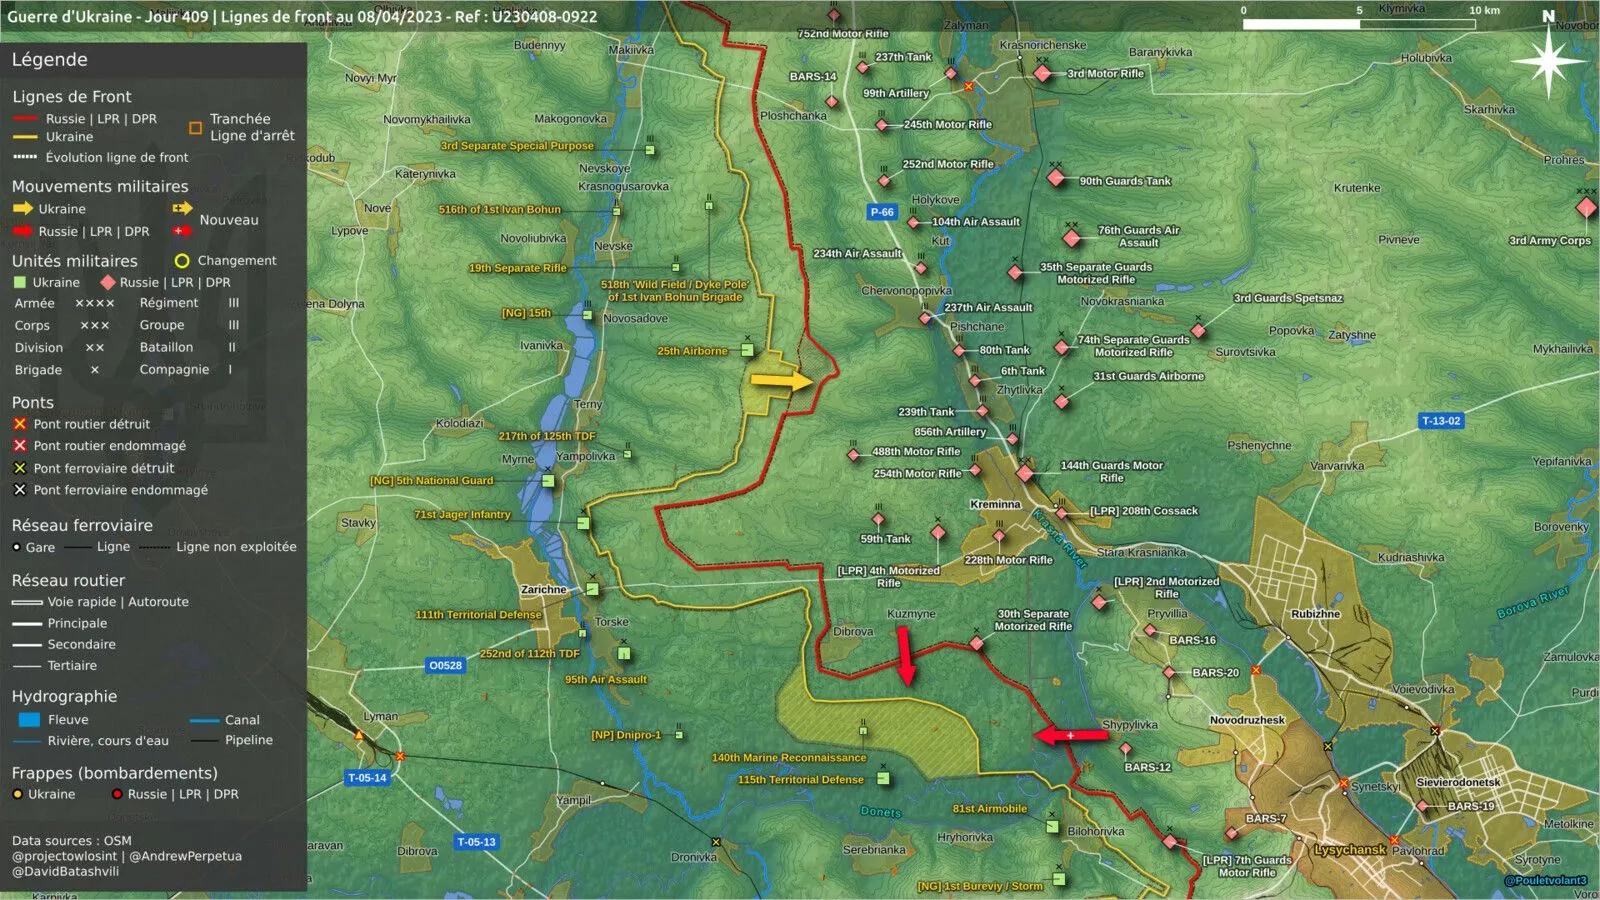Click the Russie strike dot under Frappes
The height and width of the screenshot is (900, 1600).
(117, 794)
